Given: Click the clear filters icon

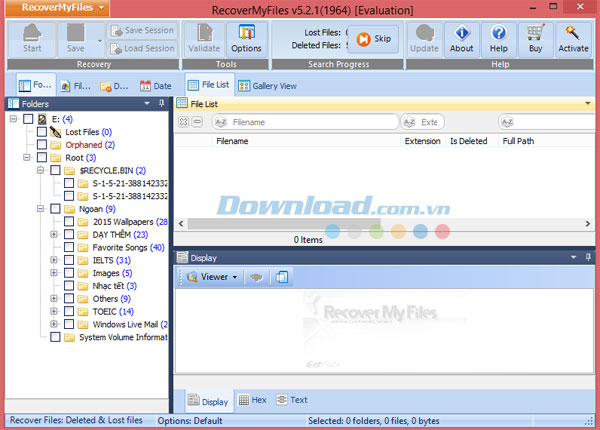Looking at the screenshot, I should [x=184, y=122].
